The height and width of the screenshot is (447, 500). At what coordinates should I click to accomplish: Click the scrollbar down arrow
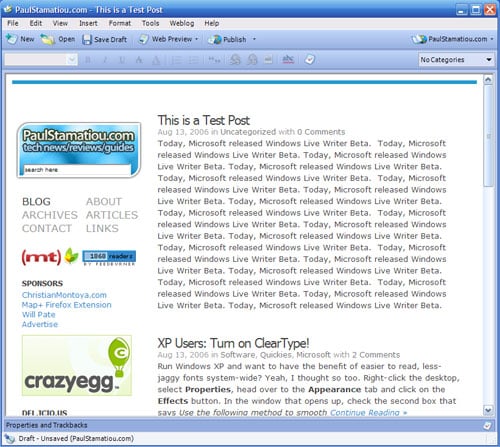point(488,410)
